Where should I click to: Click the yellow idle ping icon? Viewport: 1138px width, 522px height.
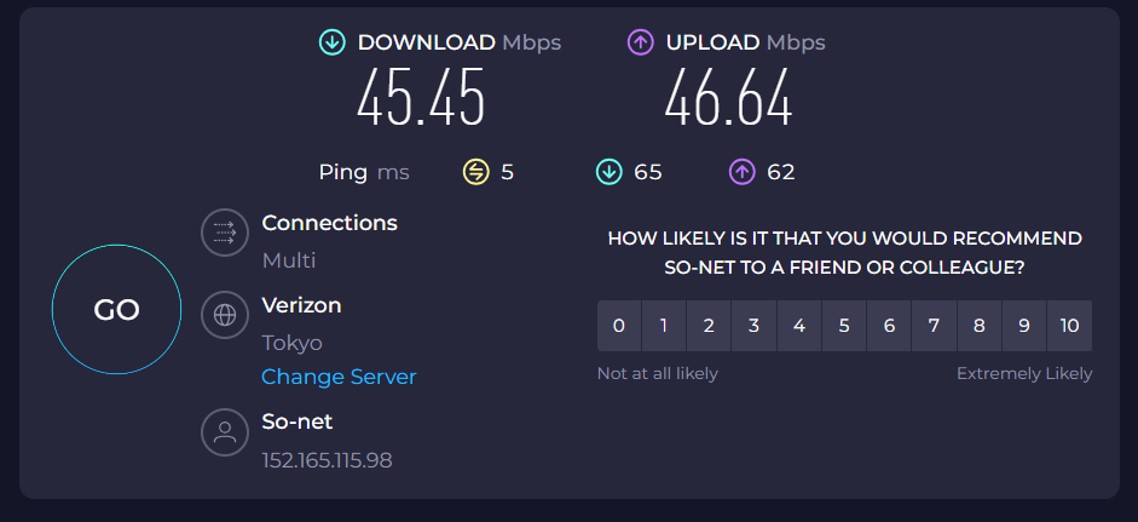click(x=476, y=172)
